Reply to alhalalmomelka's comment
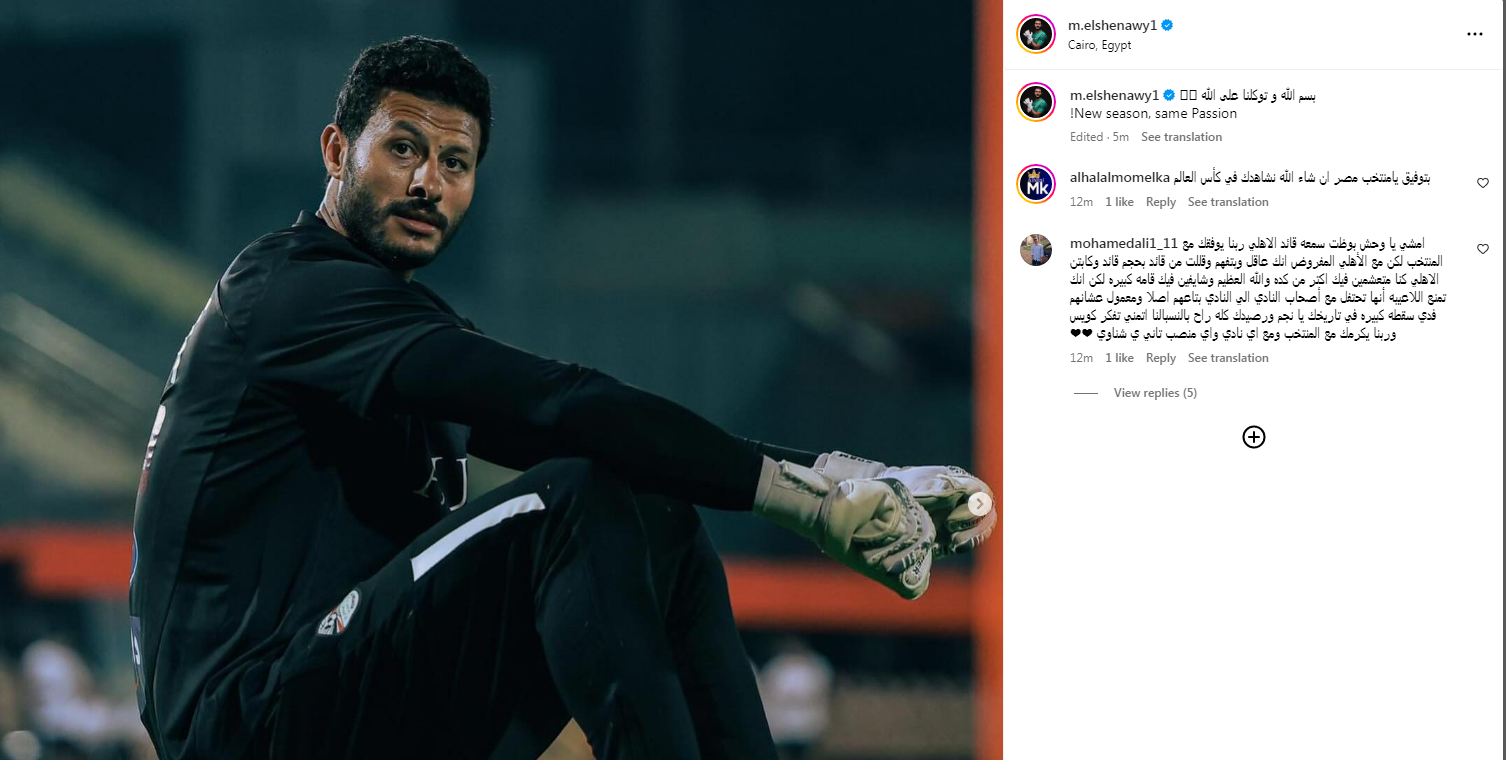This screenshot has height=760, width=1506. point(1160,202)
